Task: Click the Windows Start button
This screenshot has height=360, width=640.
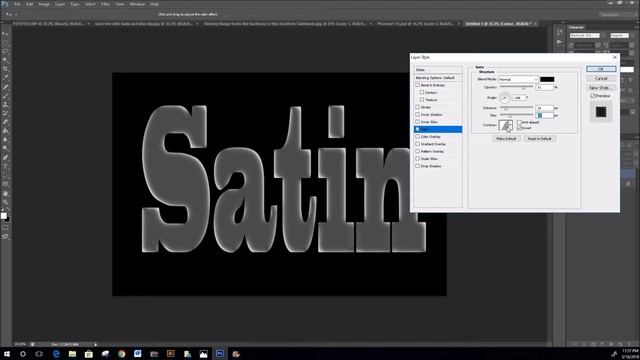Action: click(7, 354)
